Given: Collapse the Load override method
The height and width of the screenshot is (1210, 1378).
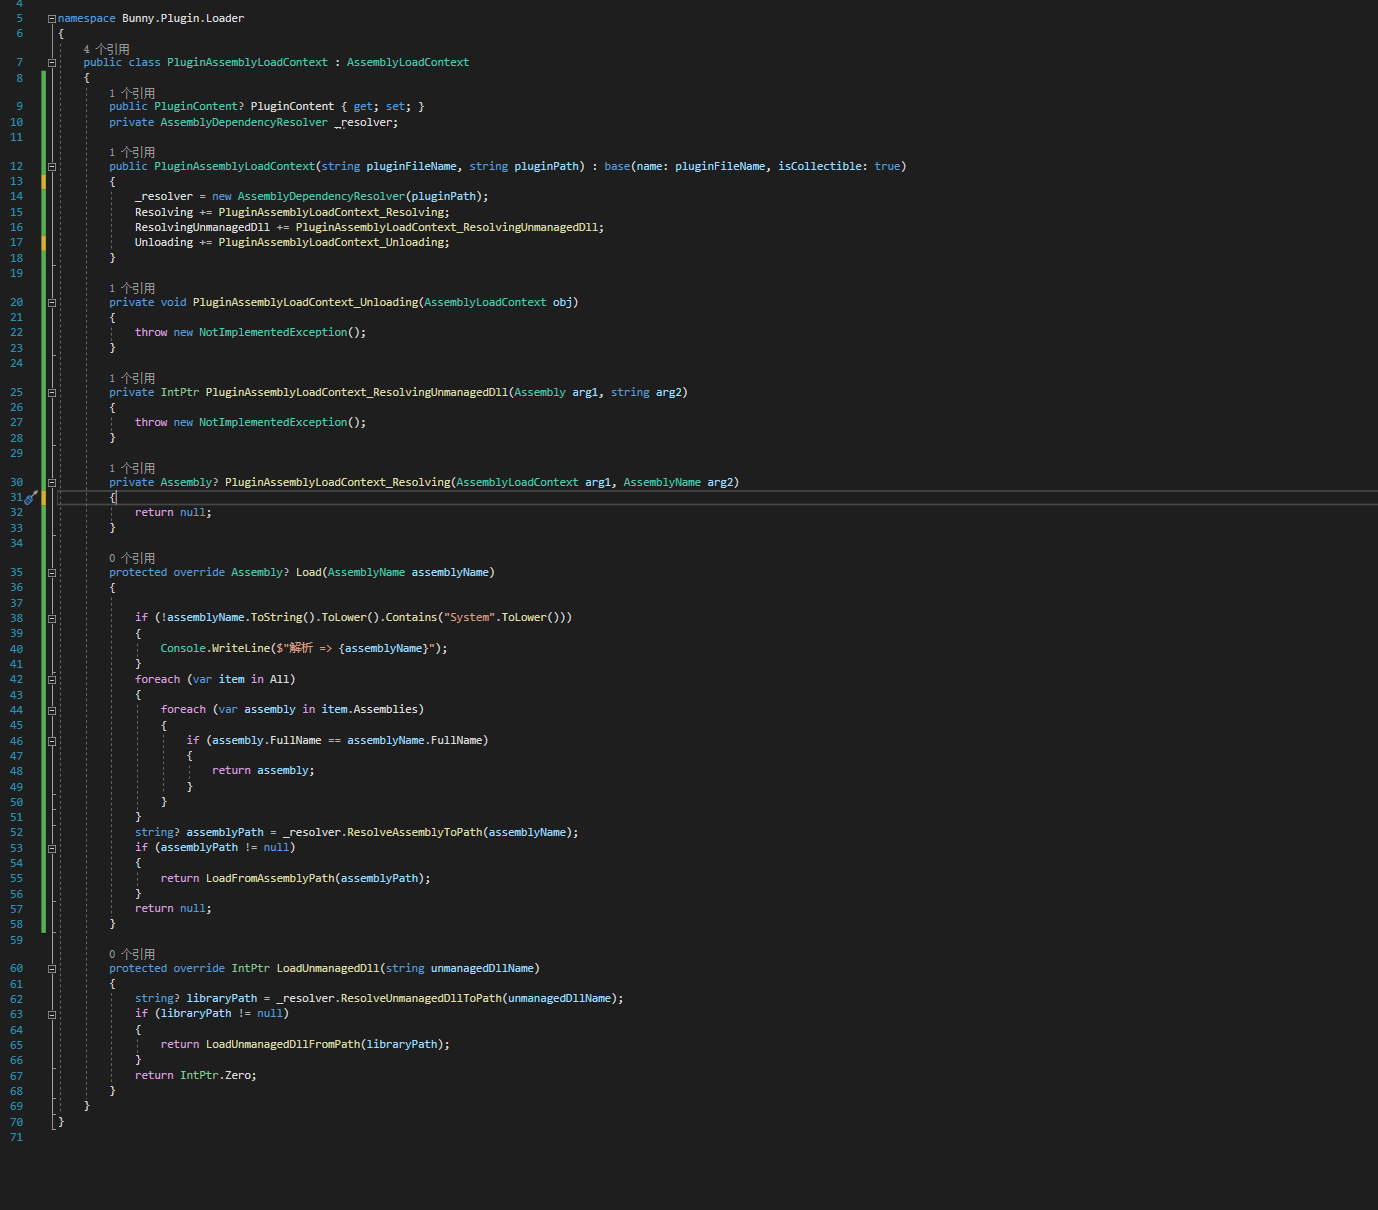Looking at the screenshot, I should point(51,572).
